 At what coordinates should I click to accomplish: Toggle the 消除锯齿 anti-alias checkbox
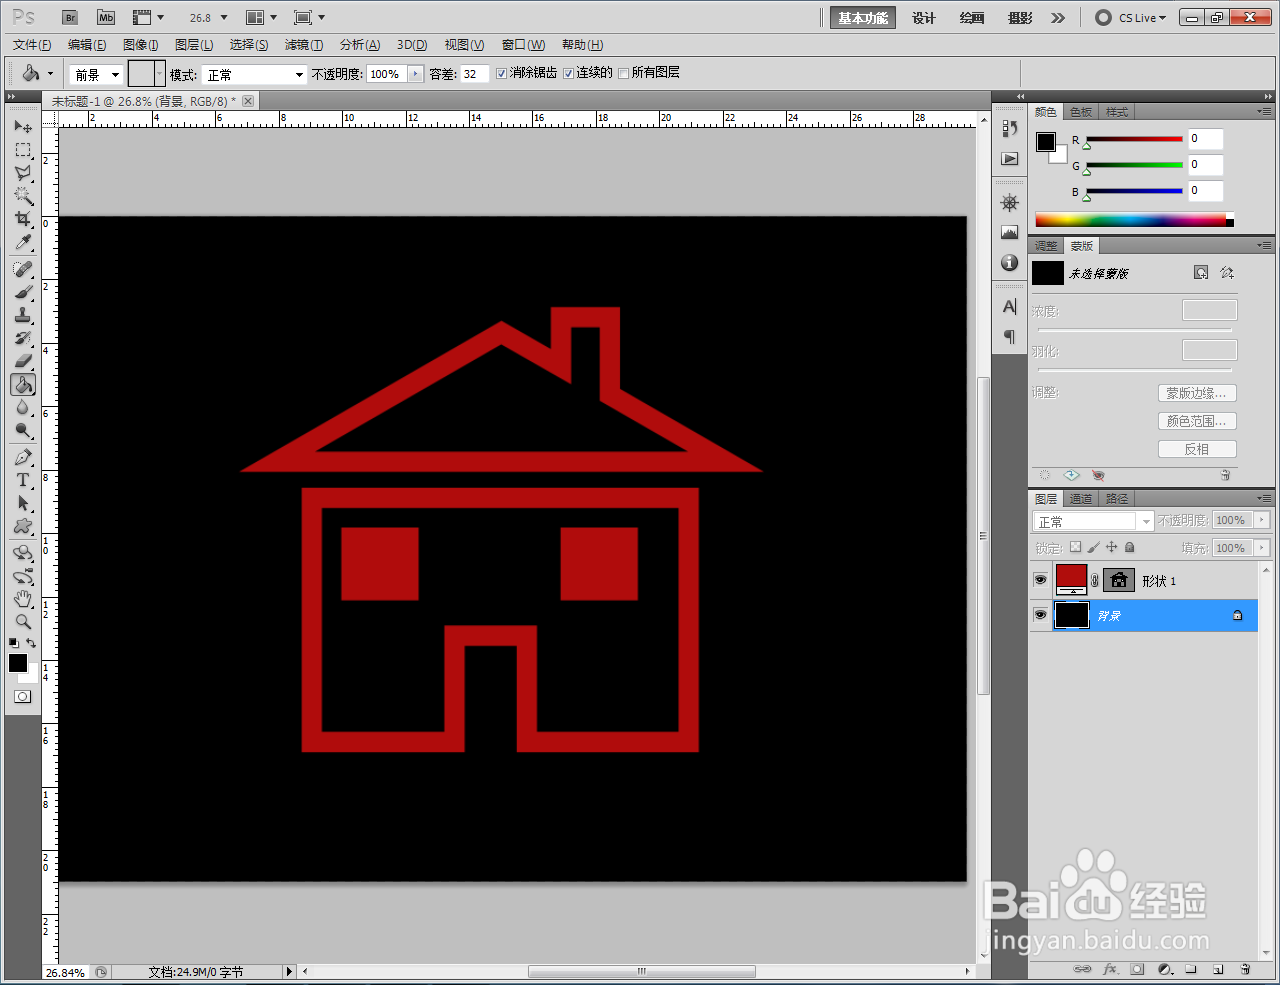[x=502, y=73]
